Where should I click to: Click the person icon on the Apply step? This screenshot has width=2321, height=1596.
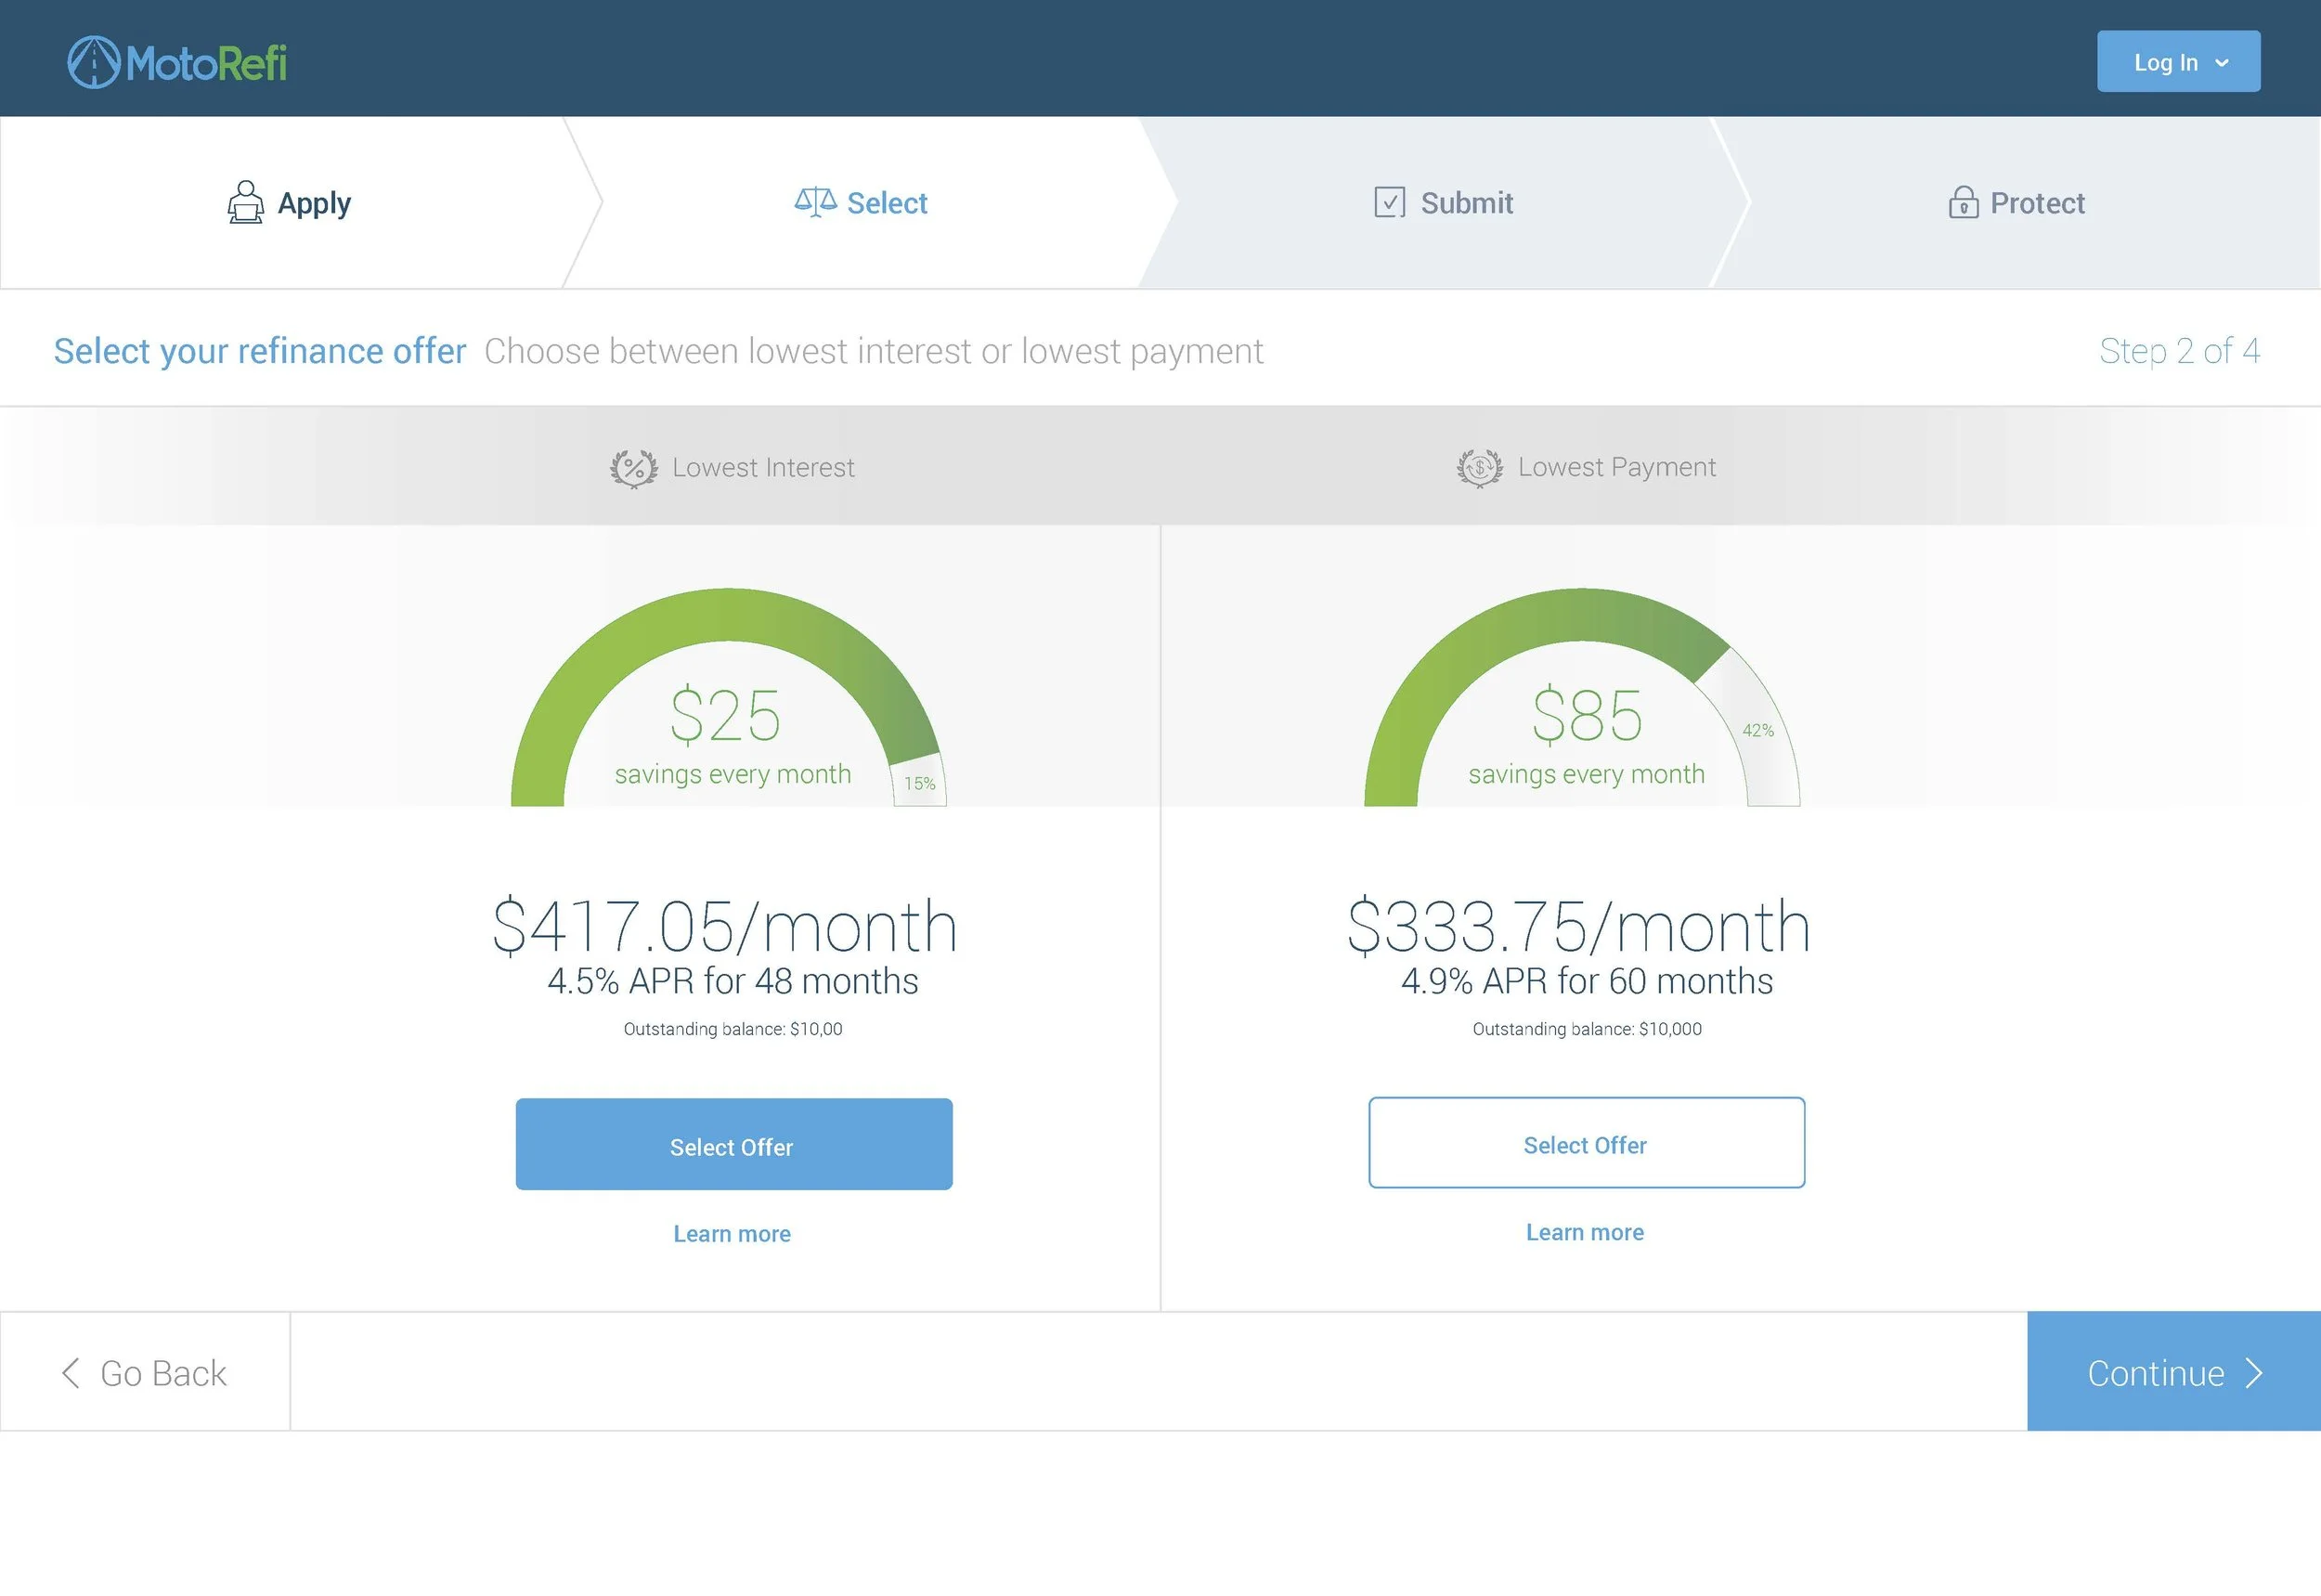[x=245, y=202]
